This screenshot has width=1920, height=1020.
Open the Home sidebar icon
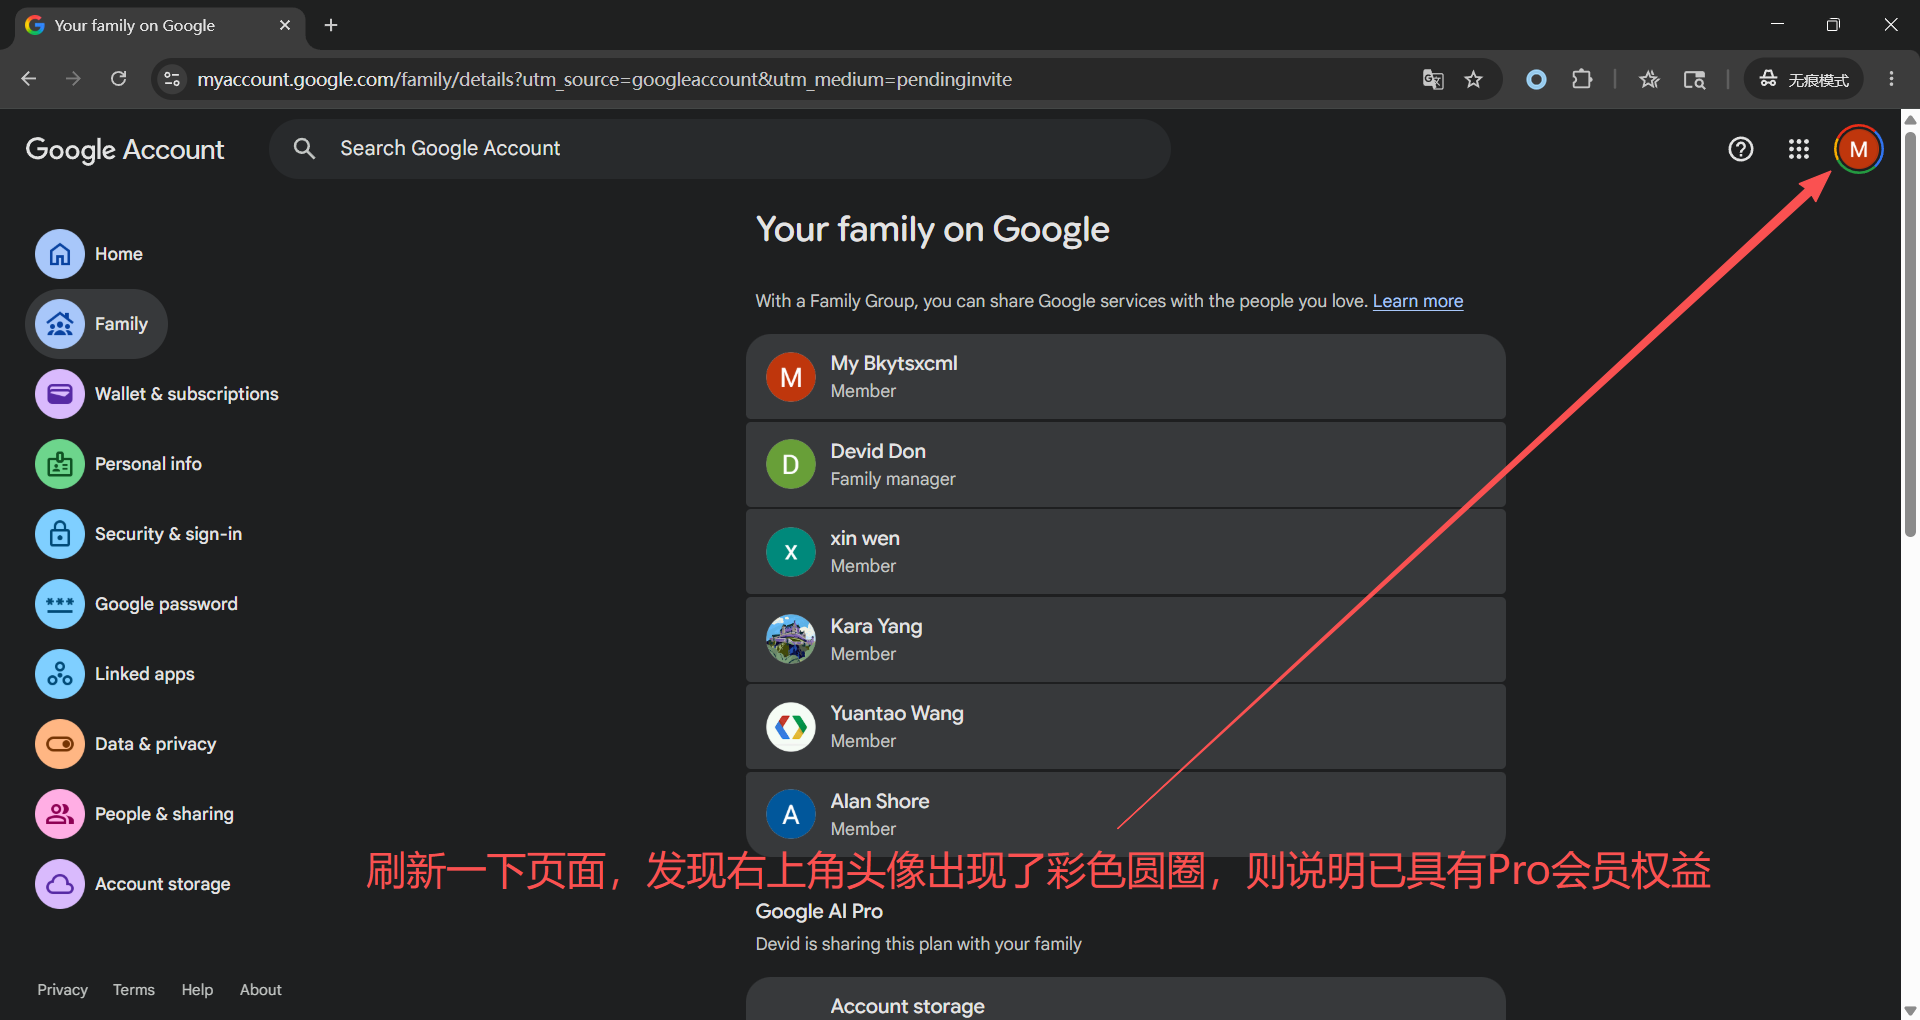pyautogui.click(x=60, y=254)
